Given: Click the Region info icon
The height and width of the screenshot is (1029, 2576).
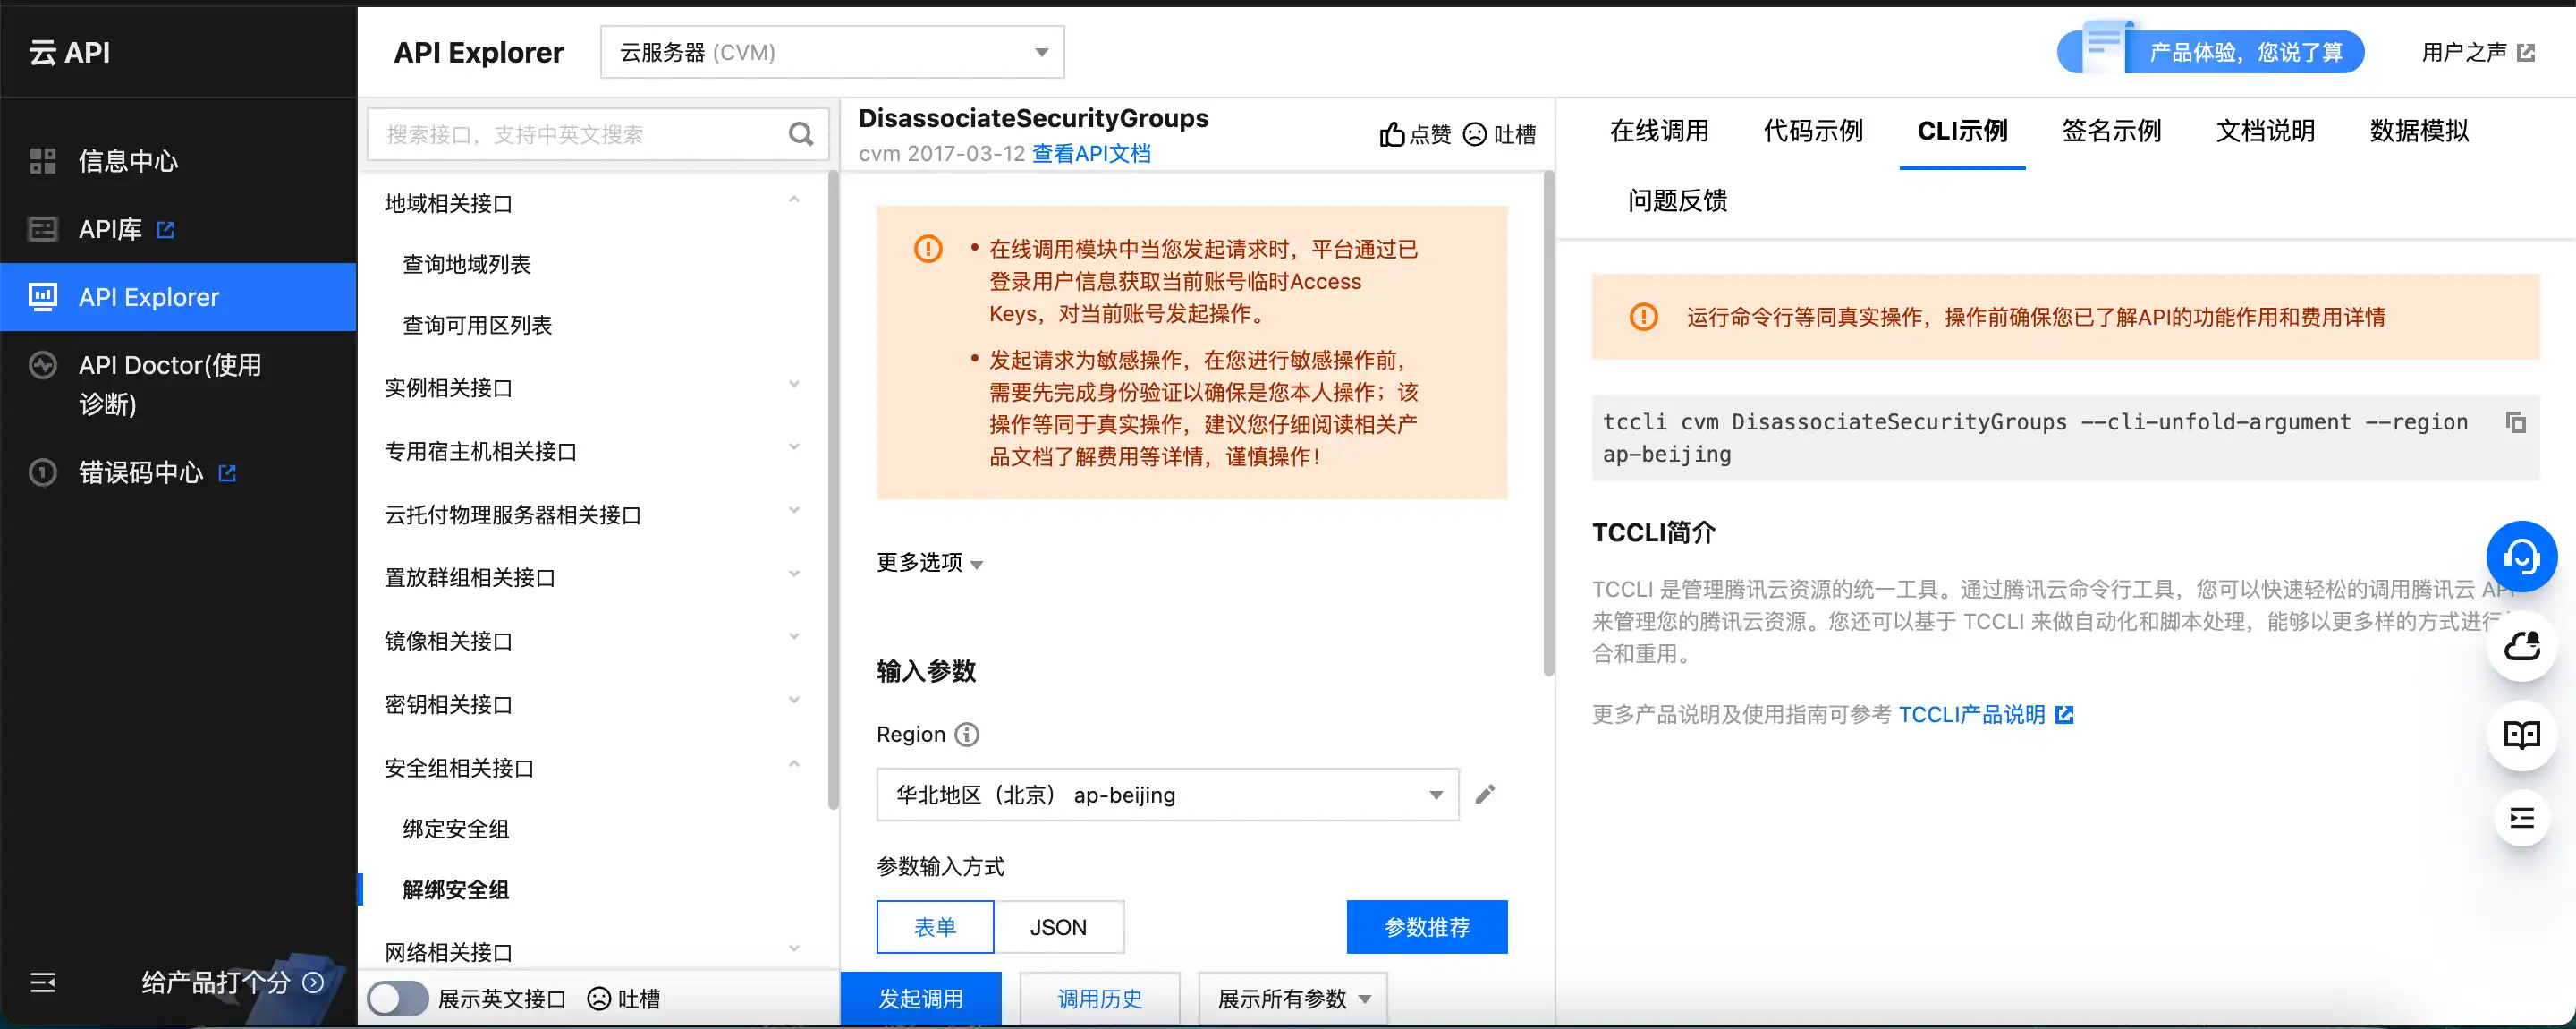Looking at the screenshot, I should (x=967, y=735).
